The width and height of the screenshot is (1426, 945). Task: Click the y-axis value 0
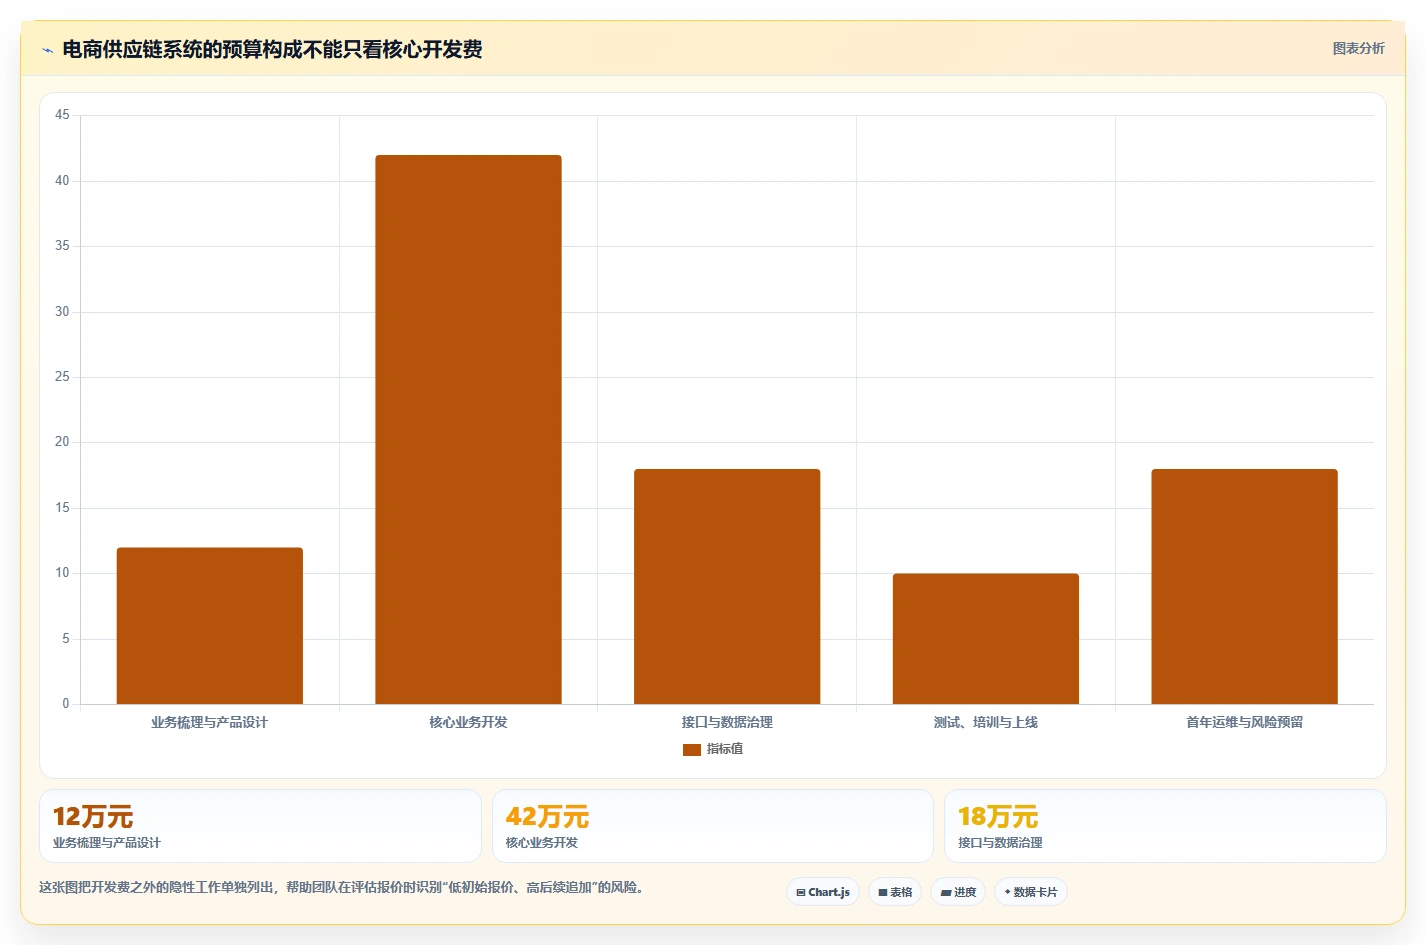pos(66,704)
